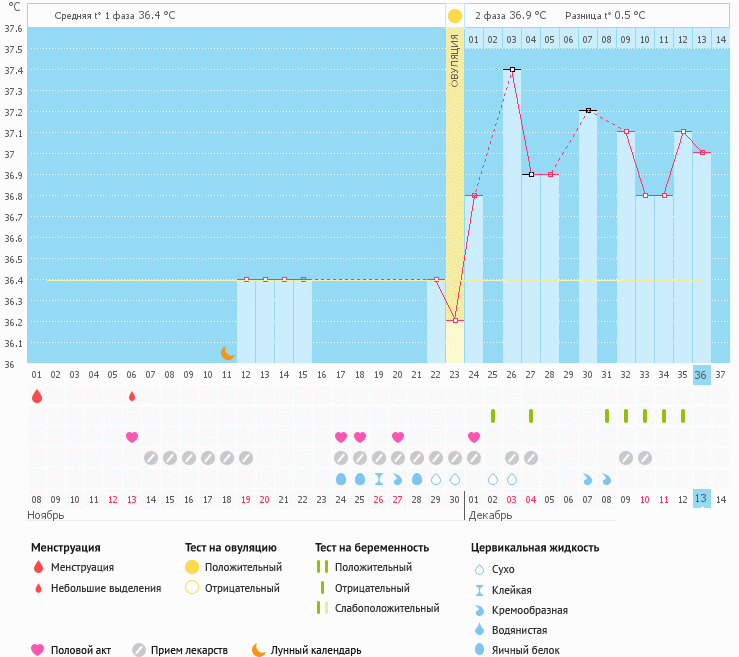The width and height of the screenshot is (739, 657).
Task: Click the 'Кремообразная' legend entry
Action: pos(530,610)
